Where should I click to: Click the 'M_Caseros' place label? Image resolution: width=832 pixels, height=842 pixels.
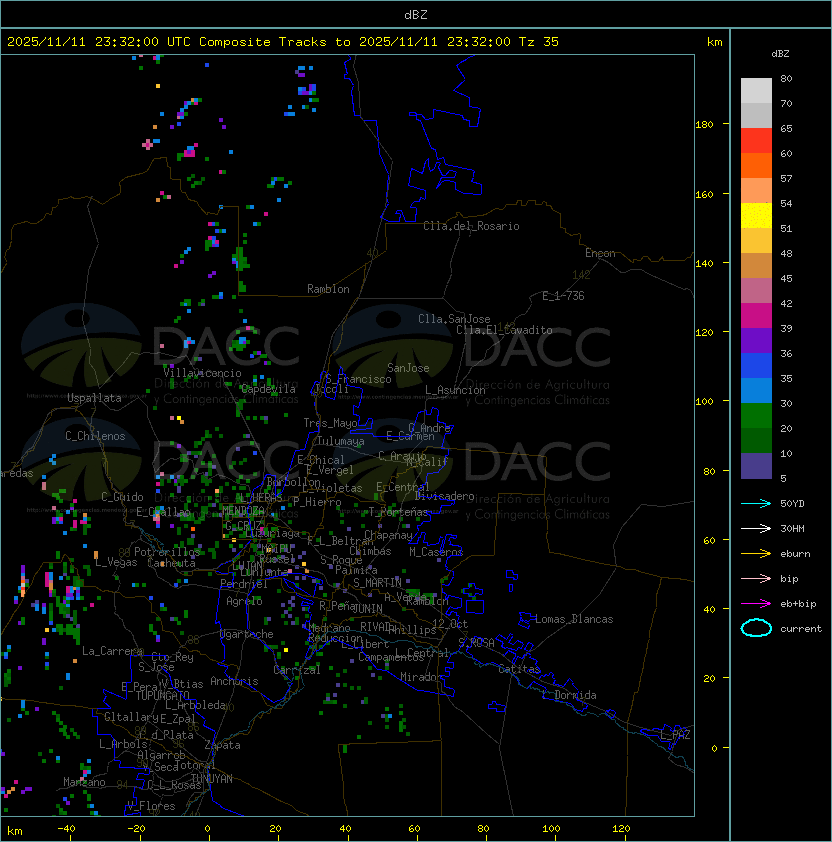click(436, 551)
